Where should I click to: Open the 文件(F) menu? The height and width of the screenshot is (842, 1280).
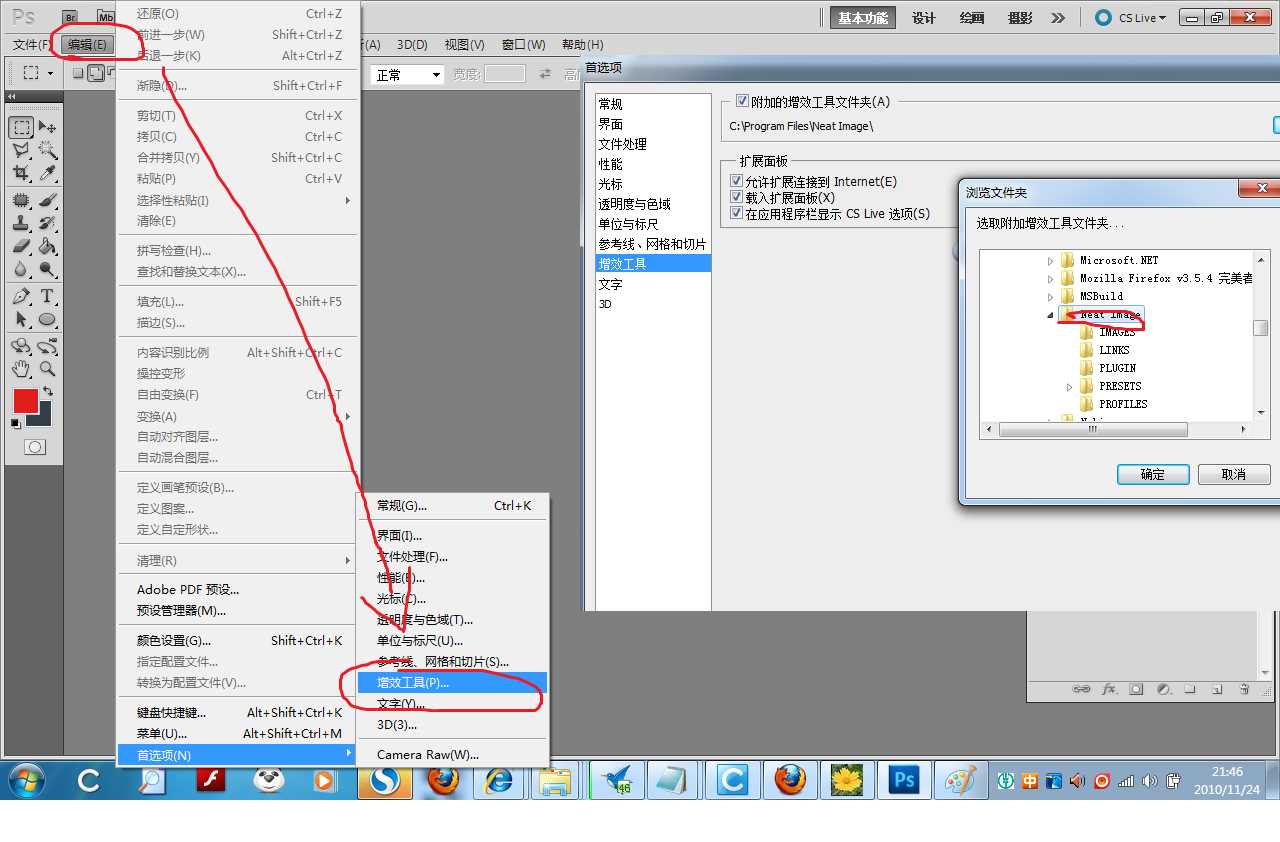point(32,45)
